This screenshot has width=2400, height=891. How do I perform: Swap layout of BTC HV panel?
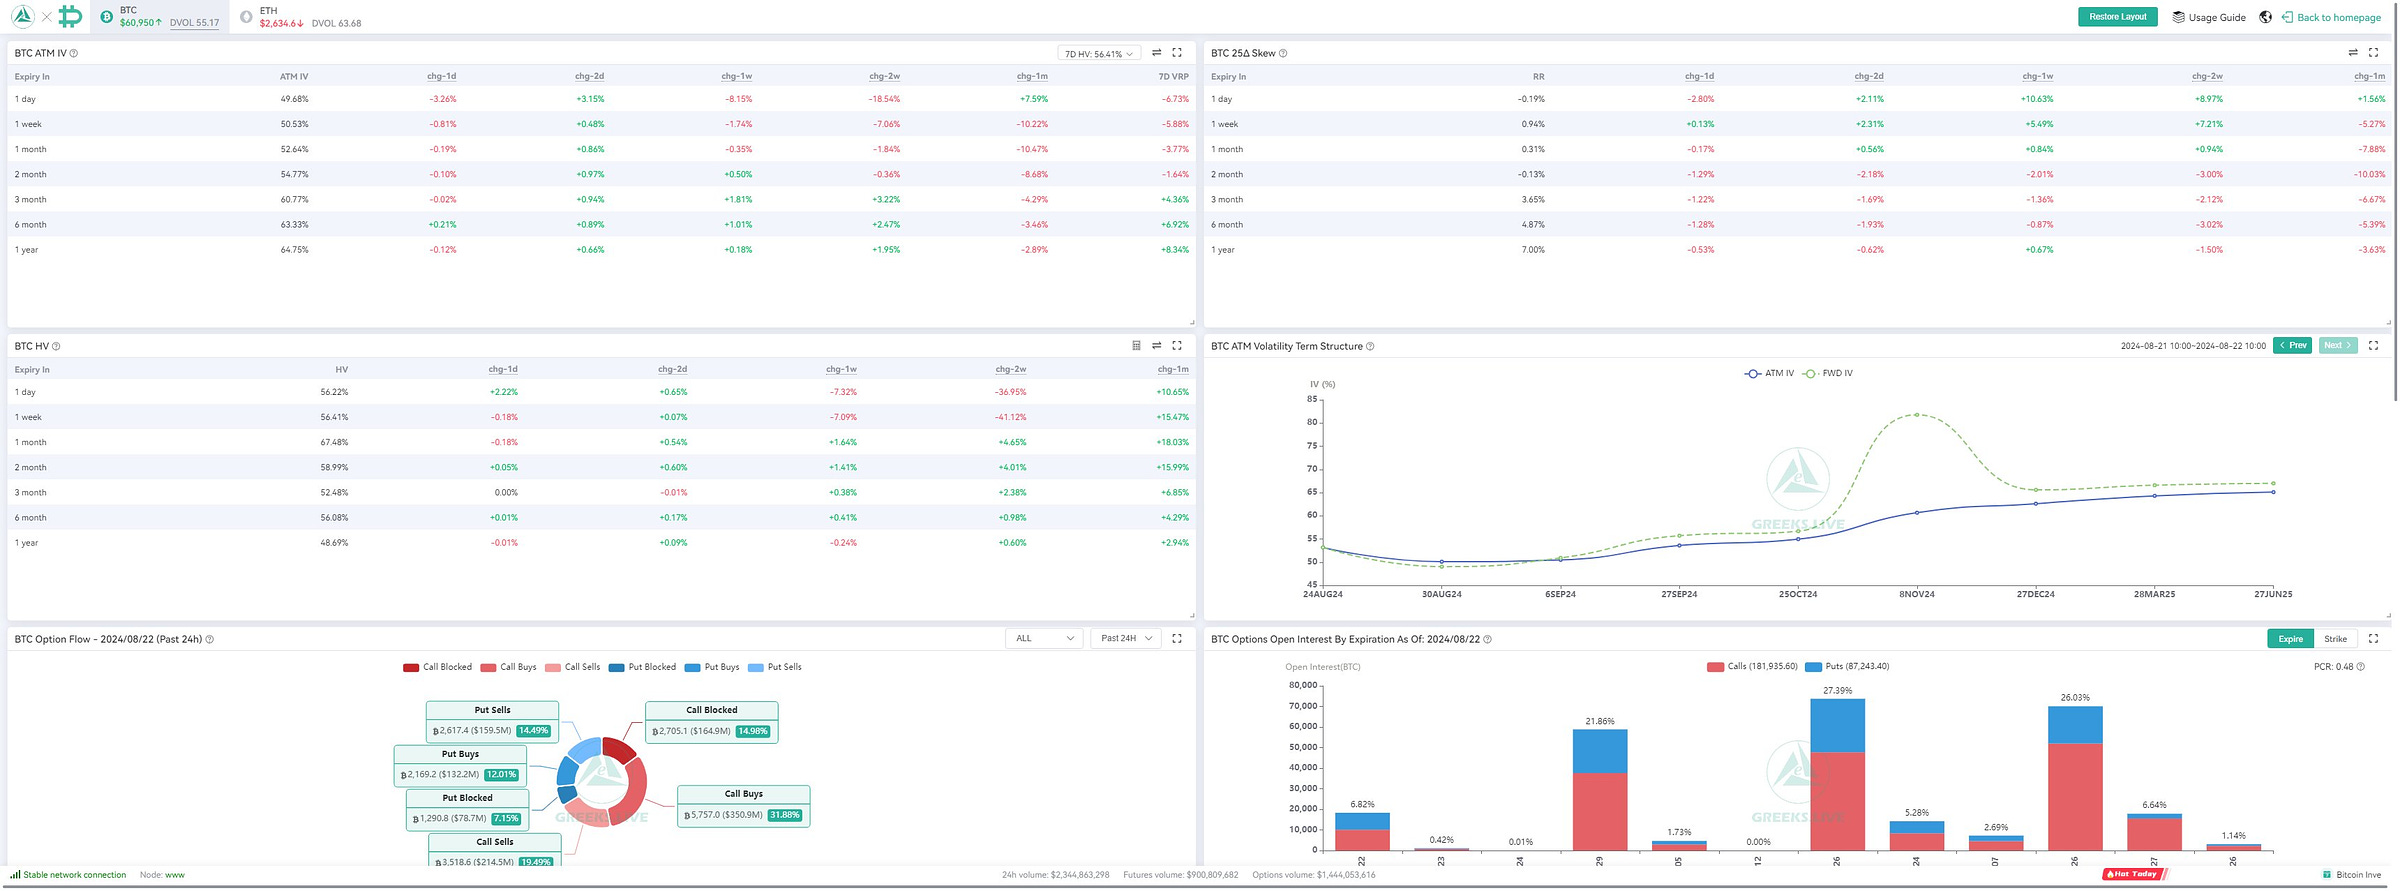tap(1156, 346)
